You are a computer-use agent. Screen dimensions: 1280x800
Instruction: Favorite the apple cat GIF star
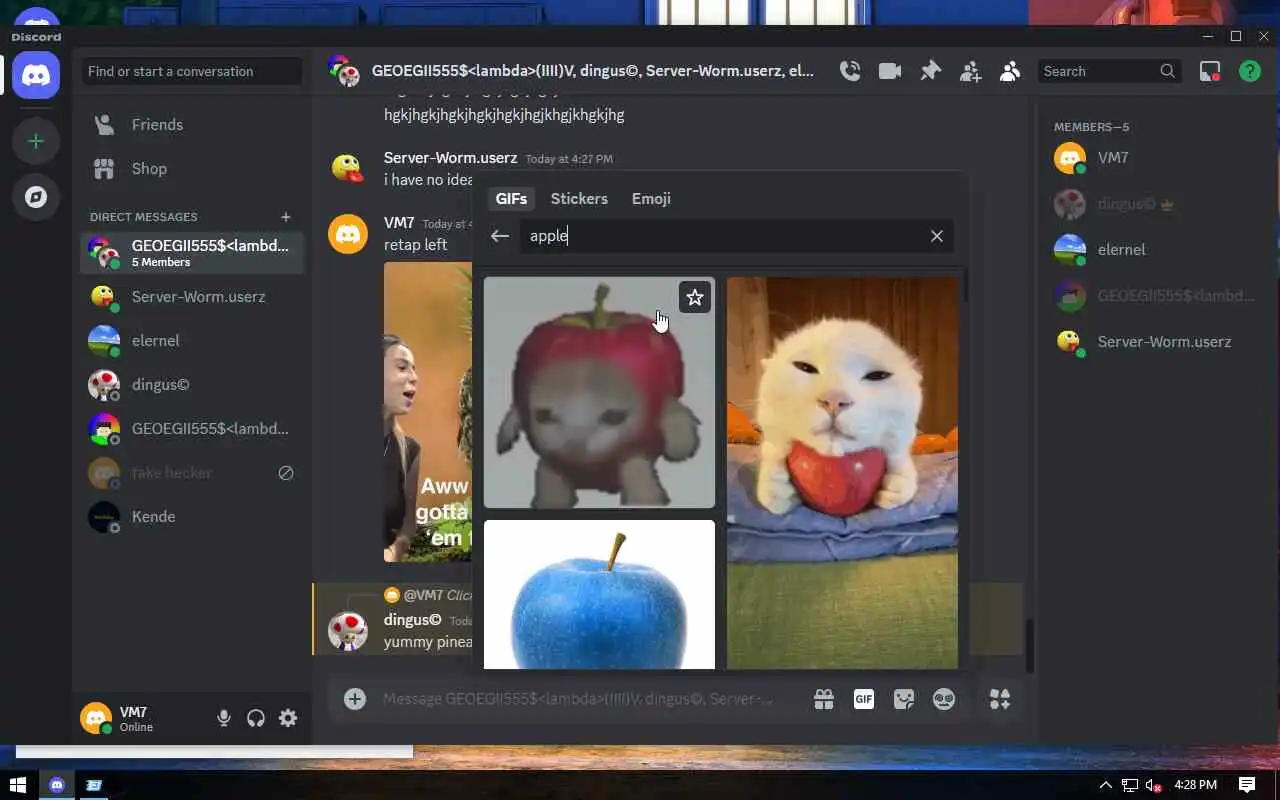[x=695, y=297]
